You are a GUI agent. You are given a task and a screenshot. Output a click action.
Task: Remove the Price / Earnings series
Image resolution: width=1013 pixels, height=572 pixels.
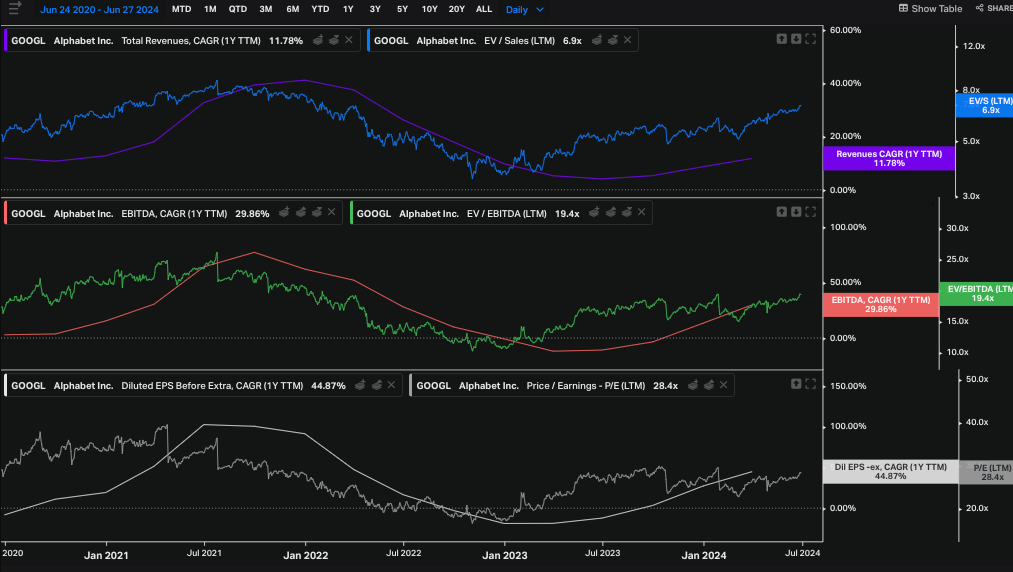pyautogui.click(x=724, y=385)
